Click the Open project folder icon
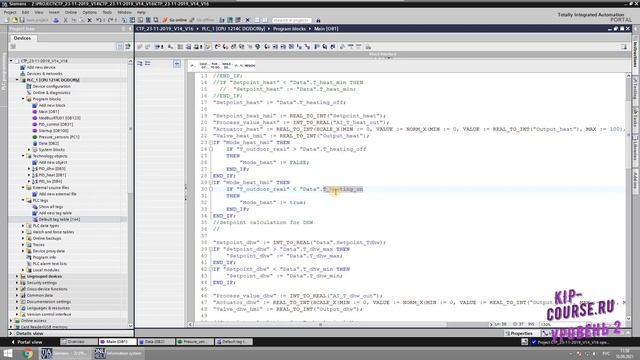640x360 pixels. pyautogui.click(x=15, y=20)
